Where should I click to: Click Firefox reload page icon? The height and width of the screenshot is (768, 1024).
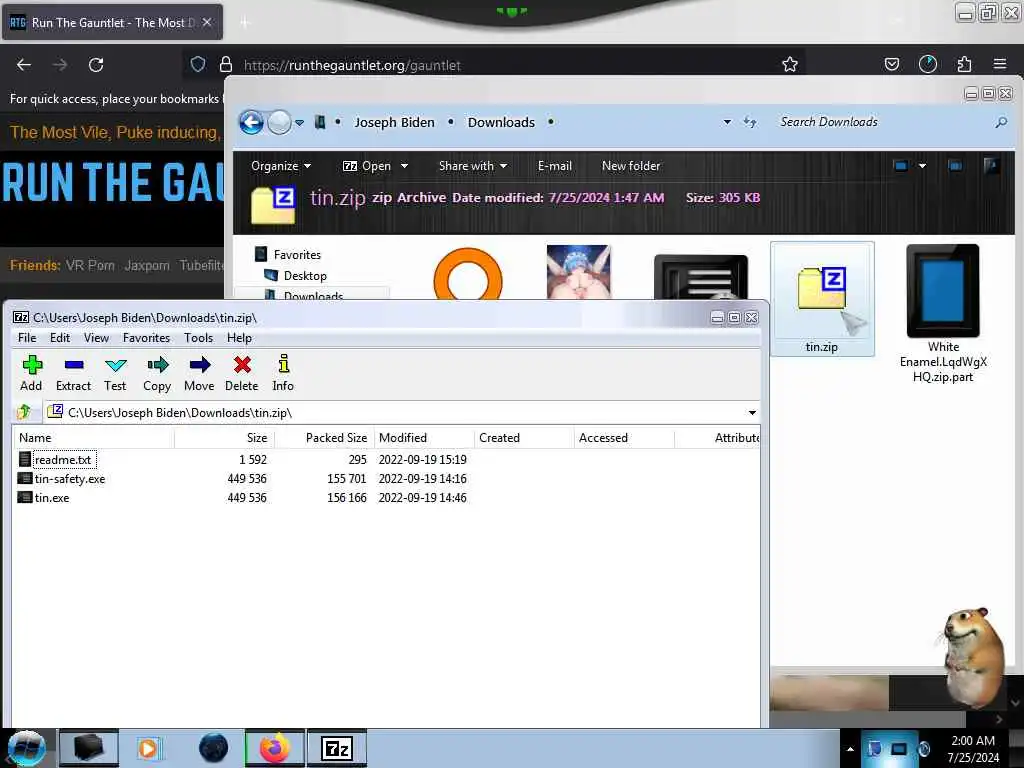click(96, 65)
